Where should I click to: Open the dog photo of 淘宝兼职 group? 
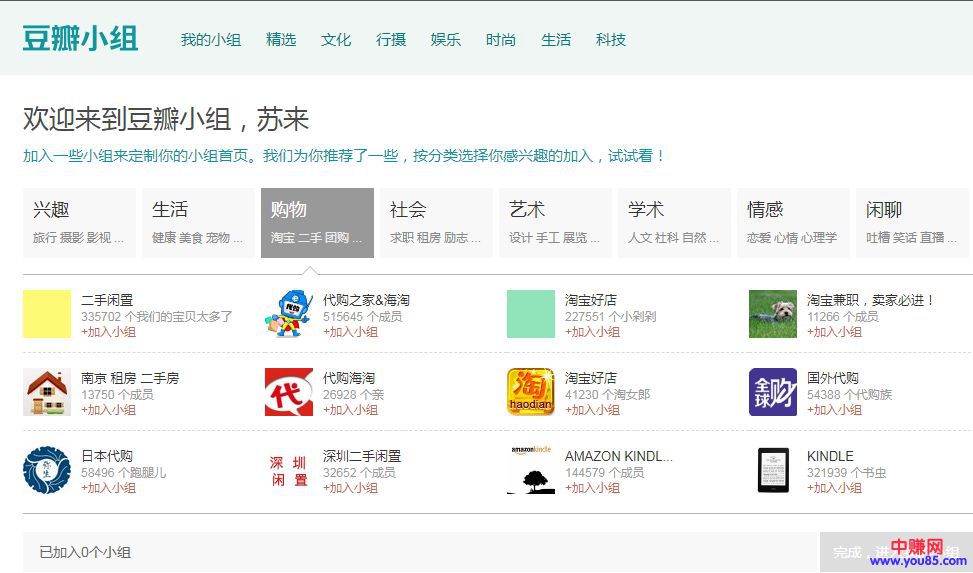pyautogui.click(x=772, y=314)
